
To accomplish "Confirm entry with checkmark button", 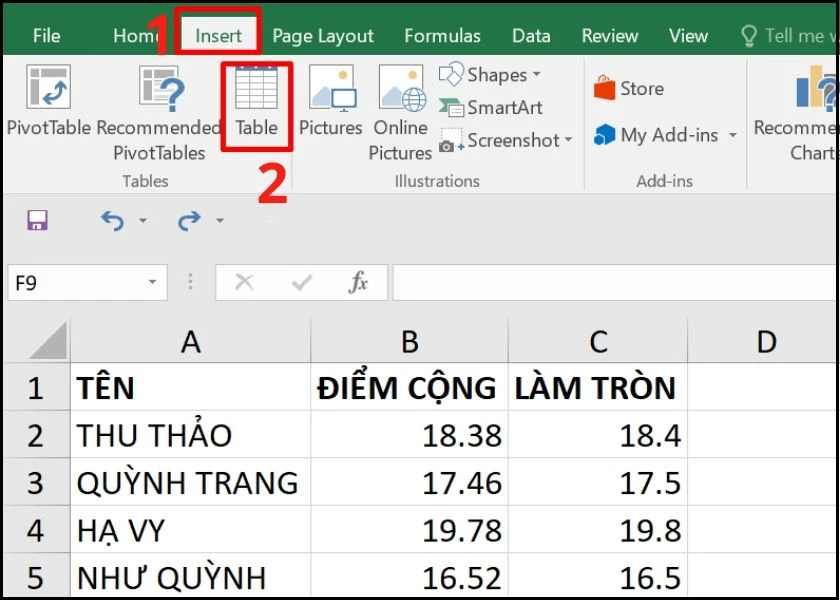I will point(302,282).
